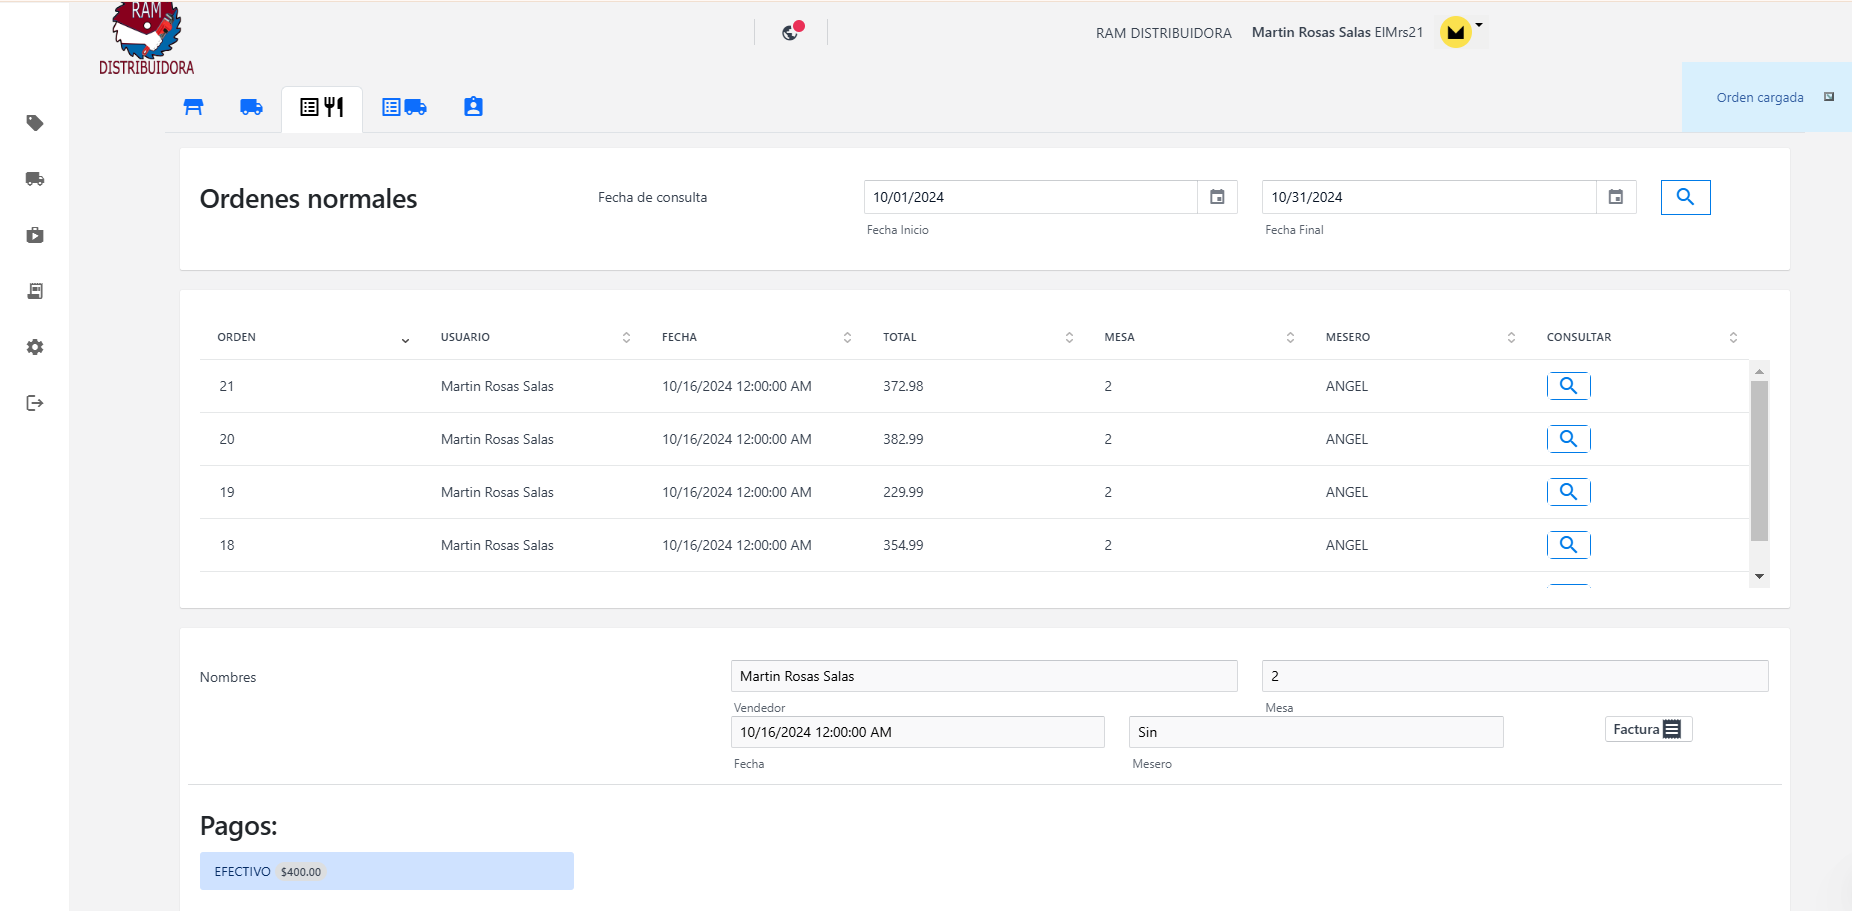The width and height of the screenshot is (1852, 911).
Task: Open settings gear in left sidebar
Action: pos(35,347)
